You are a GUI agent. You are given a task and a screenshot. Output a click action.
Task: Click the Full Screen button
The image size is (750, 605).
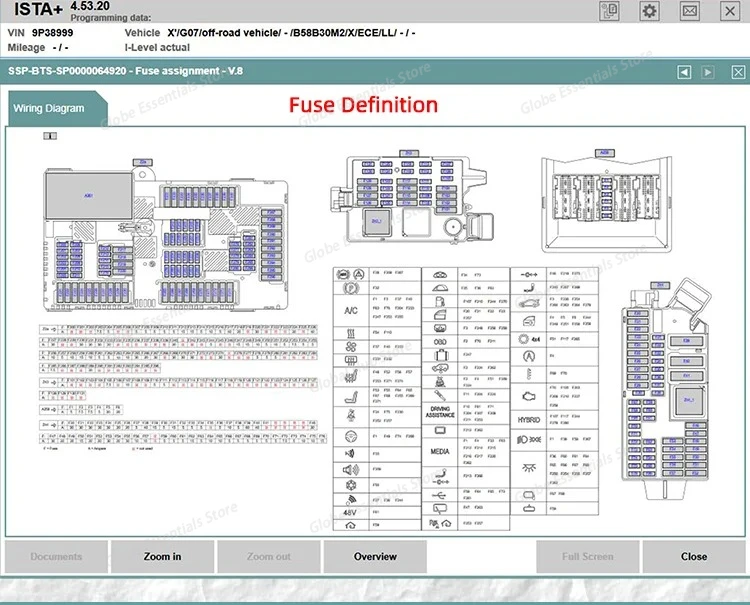tap(587, 557)
